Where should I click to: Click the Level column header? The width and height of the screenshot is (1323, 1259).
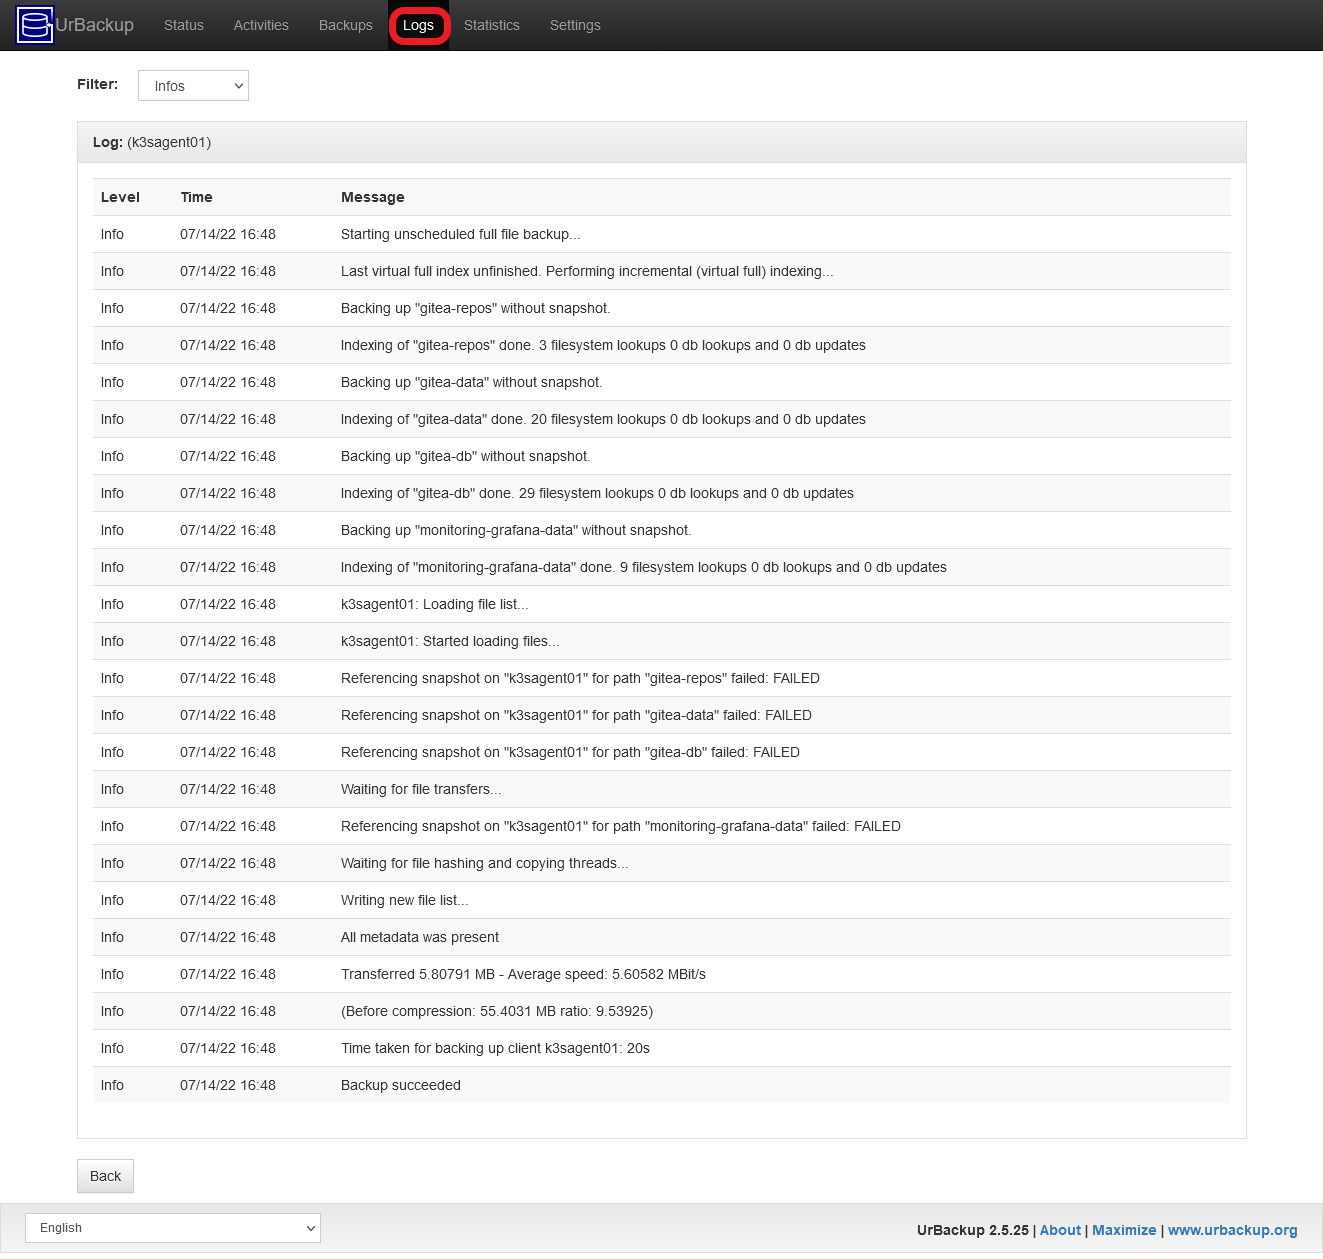click(120, 197)
